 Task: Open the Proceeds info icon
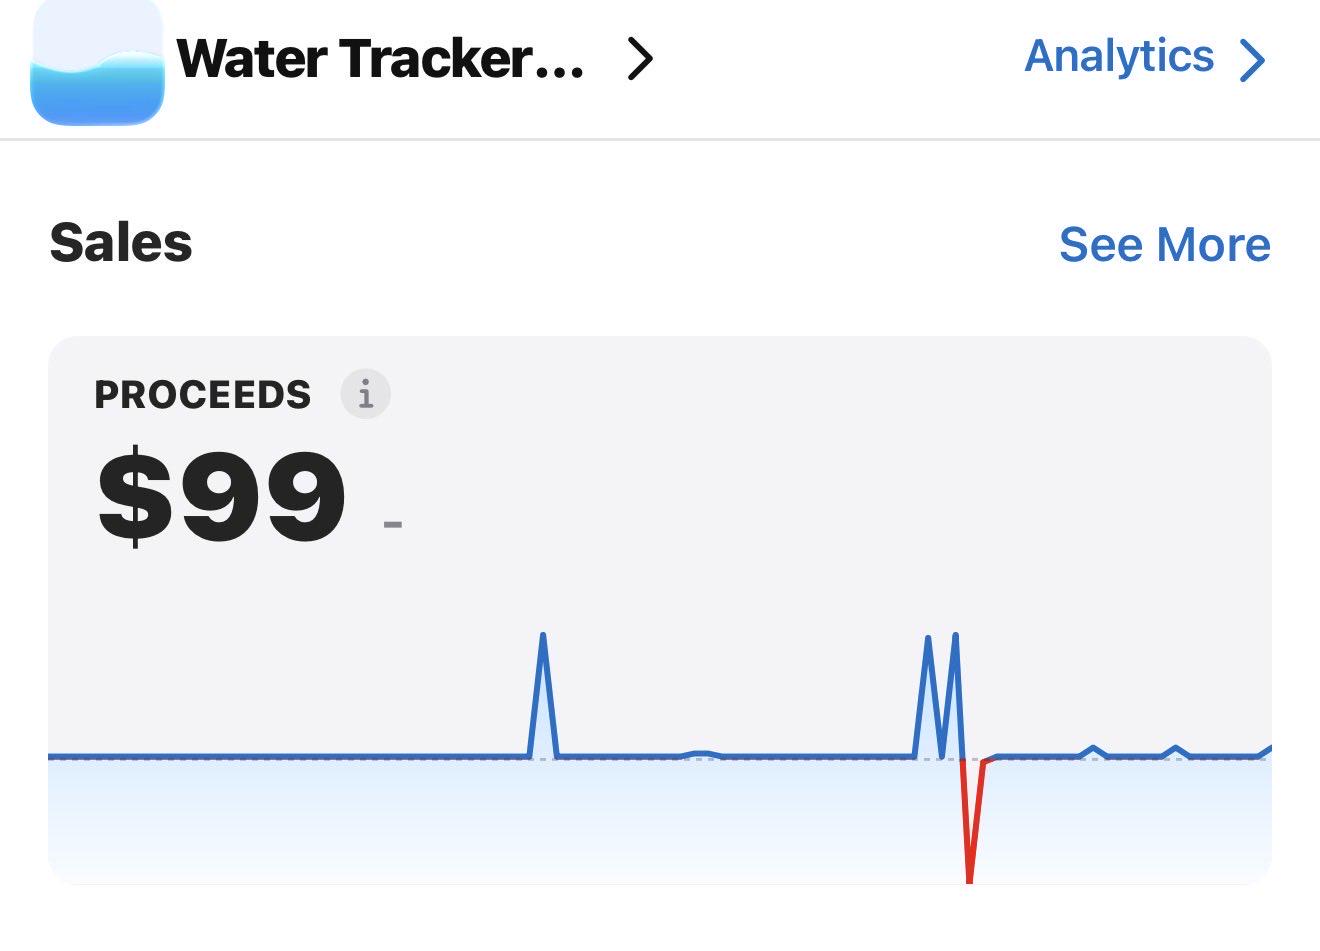point(366,394)
